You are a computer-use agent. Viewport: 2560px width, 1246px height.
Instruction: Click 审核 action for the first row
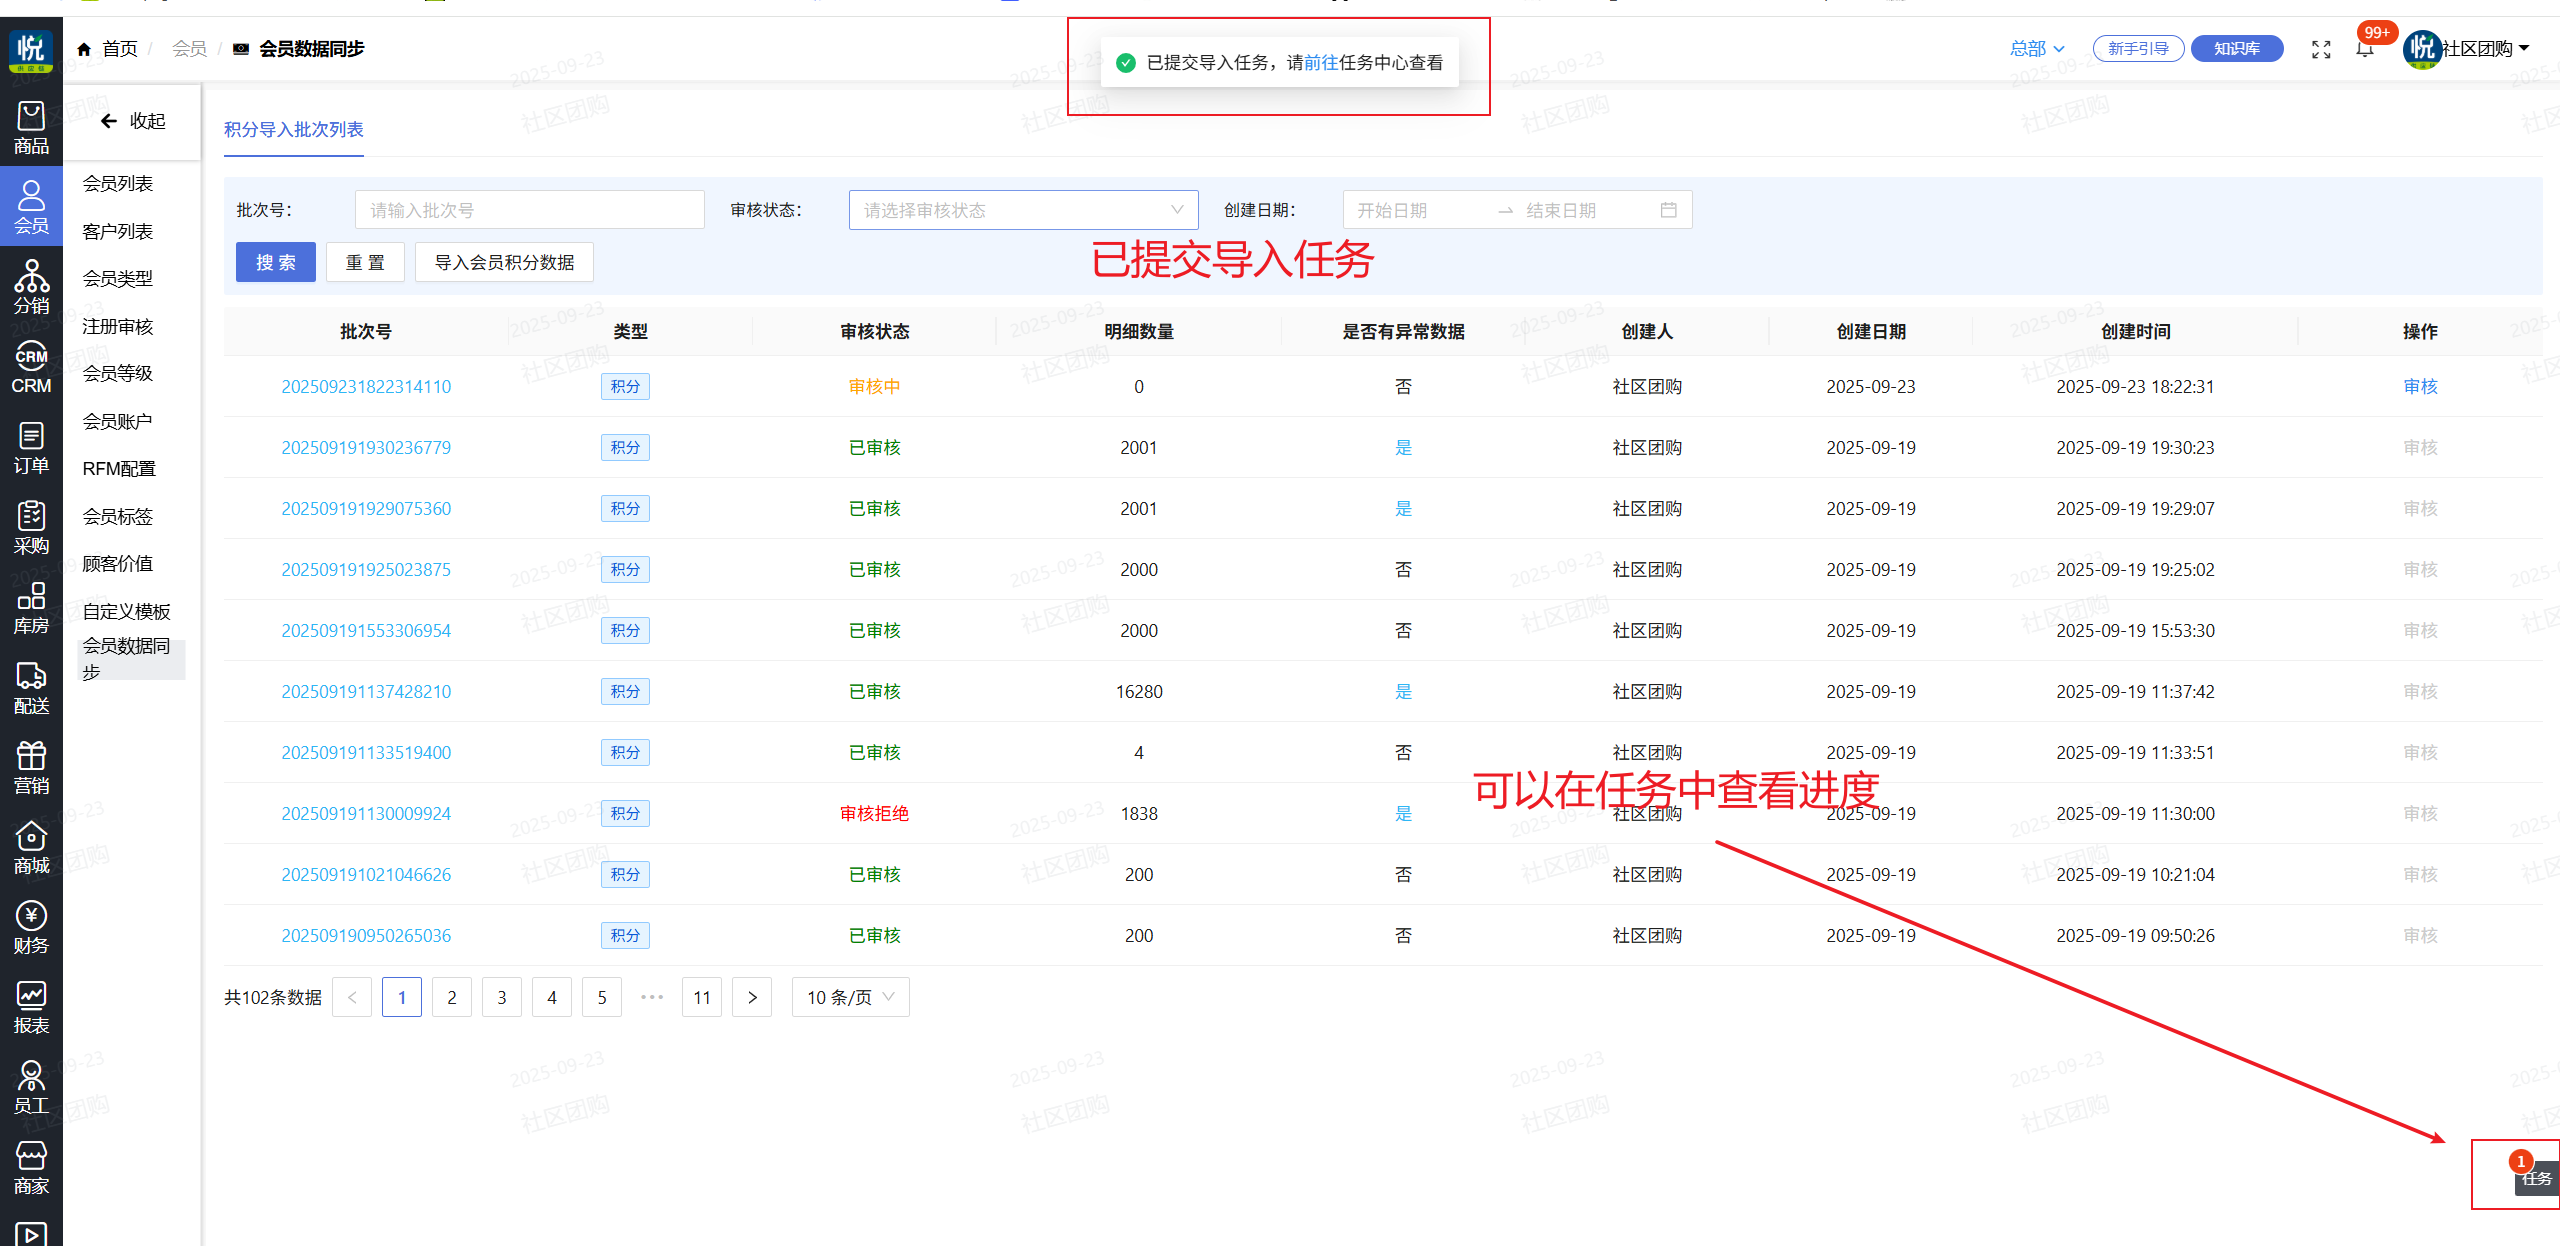[x=2420, y=387]
